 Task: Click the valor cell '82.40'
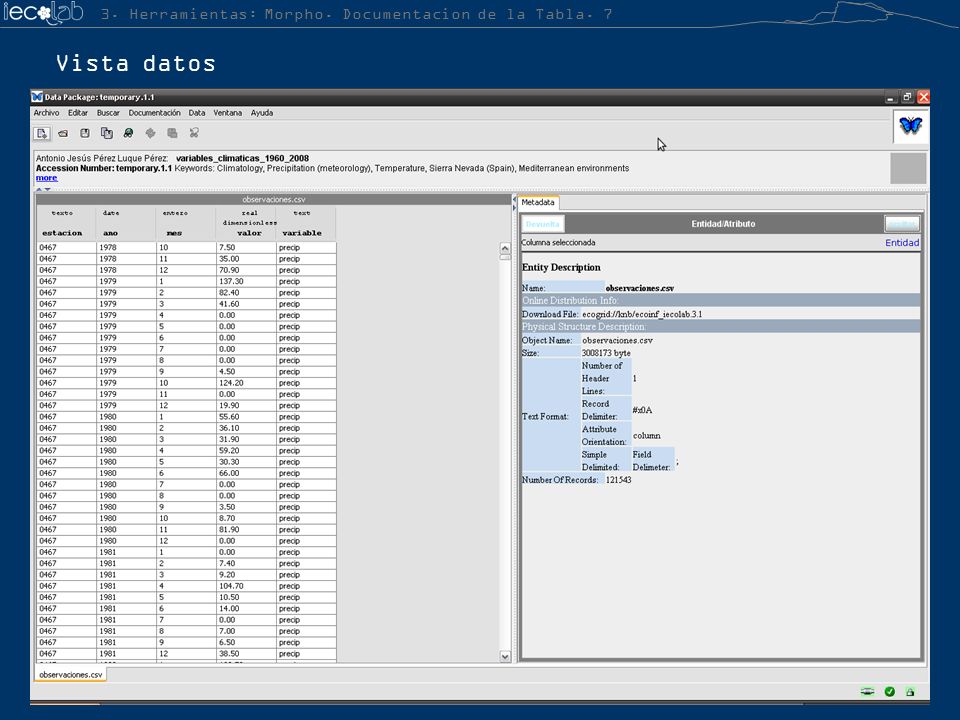pyautogui.click(x=246, y=293)
